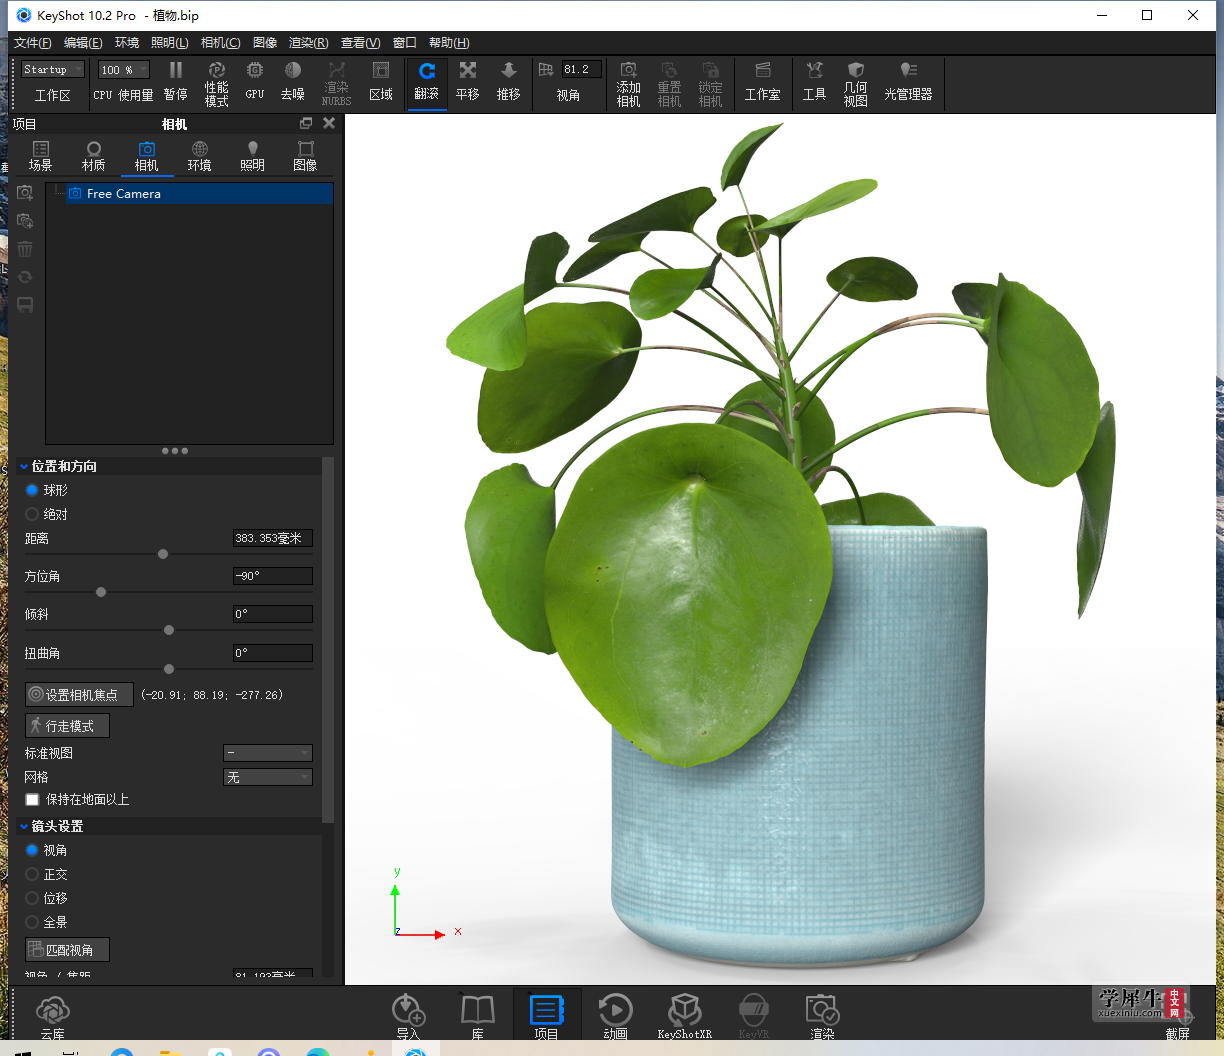
Task: Click the 设置相机焦点 button
Action: pyautogui.click(x=79, y=694)
